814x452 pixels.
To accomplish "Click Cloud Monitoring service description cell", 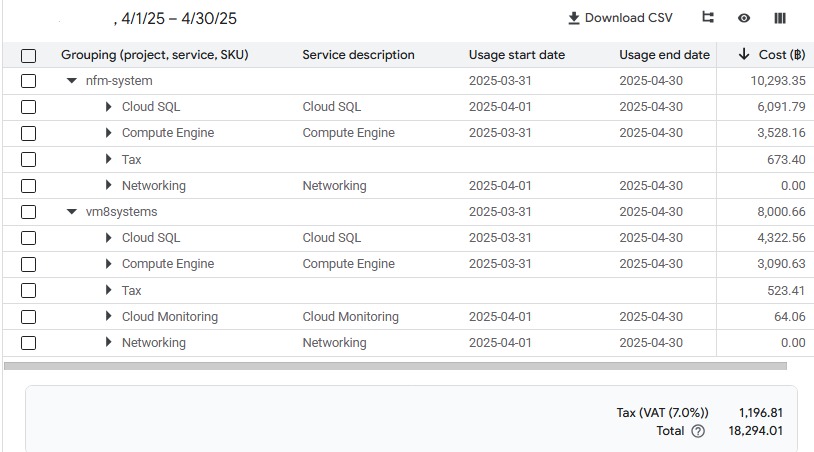I will tap(350, 317).
